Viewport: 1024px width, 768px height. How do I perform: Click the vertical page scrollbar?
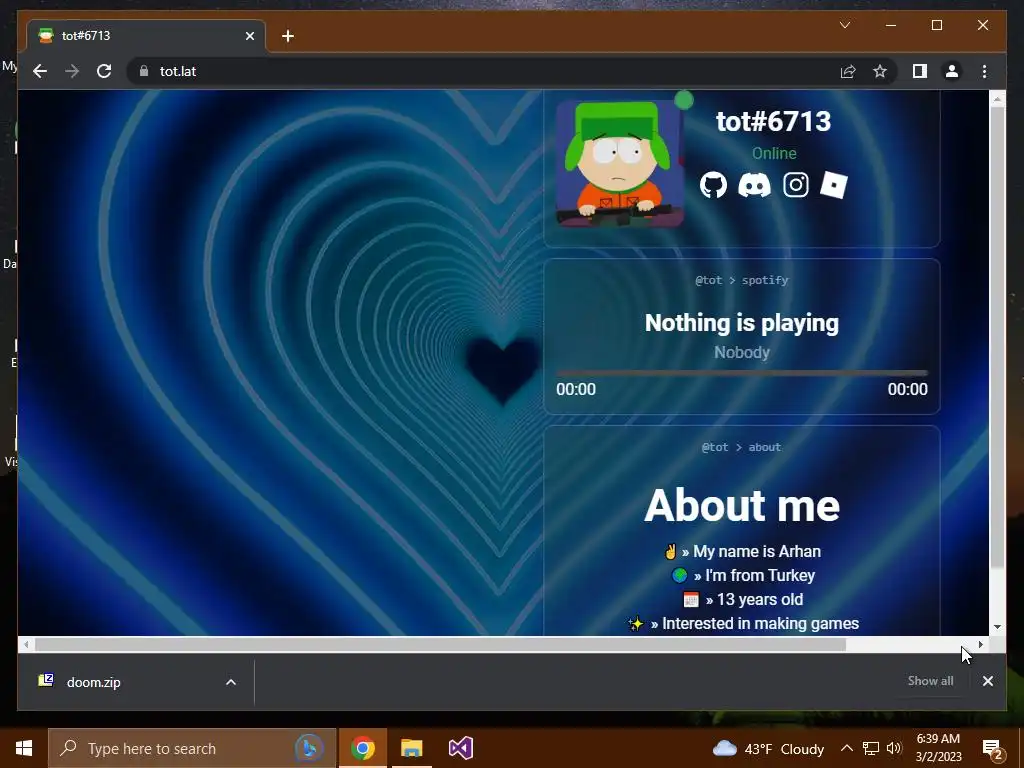point(997,336)
